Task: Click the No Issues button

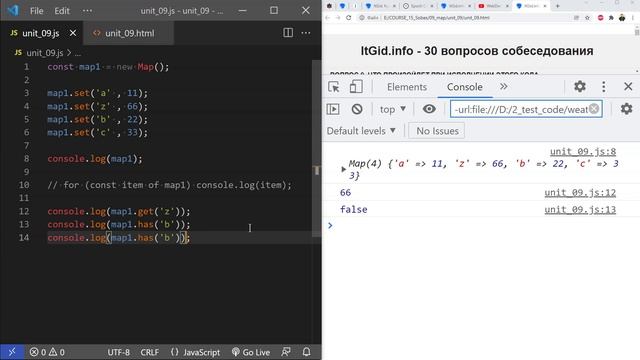Action: 436,131
